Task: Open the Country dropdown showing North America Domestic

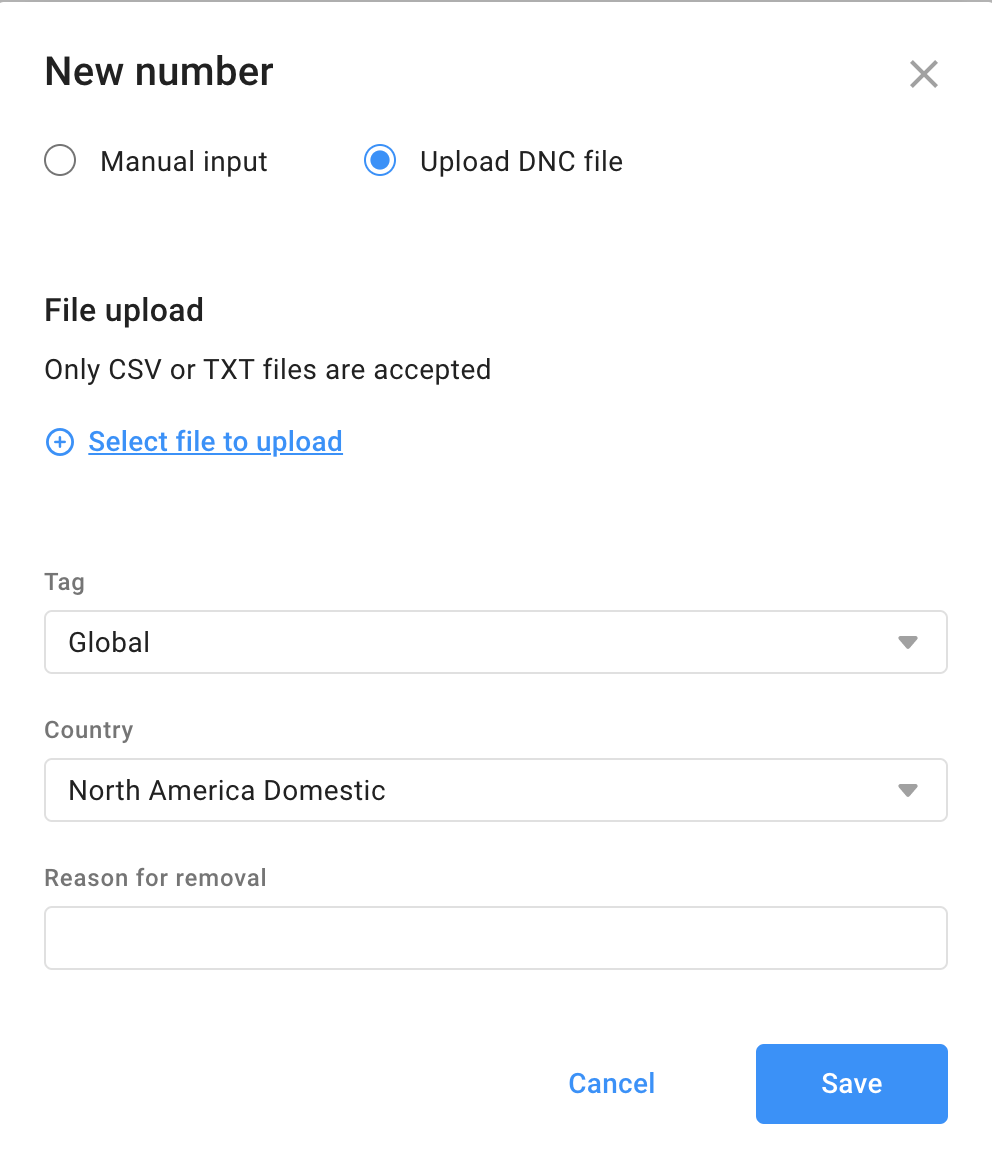Action: coord(496,790)
